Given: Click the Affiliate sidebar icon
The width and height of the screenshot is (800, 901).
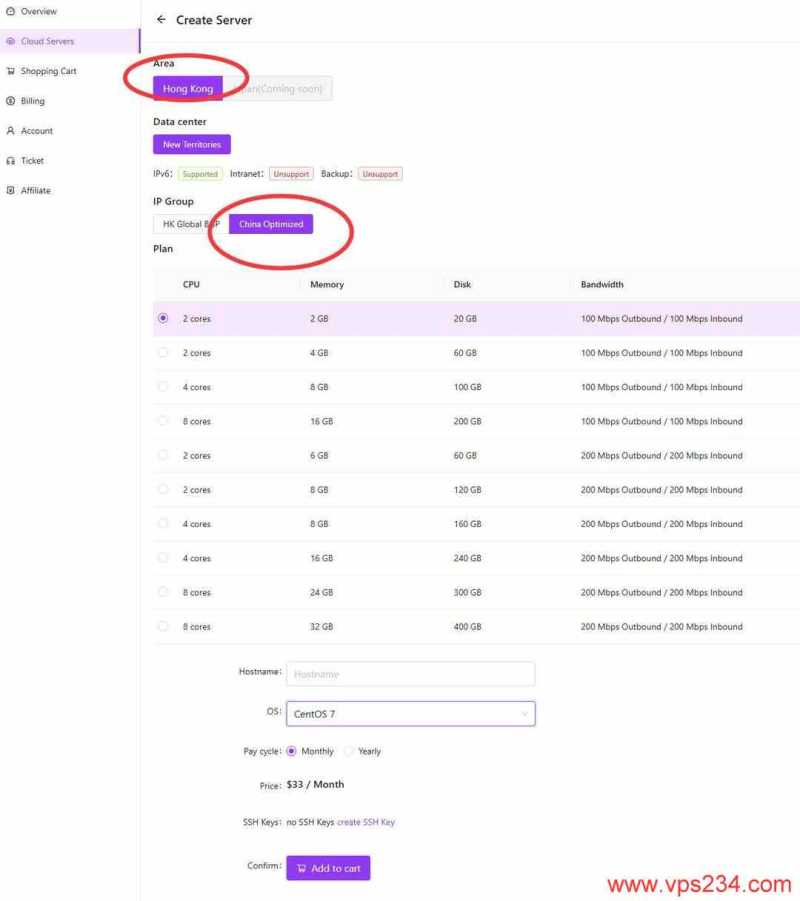Looking at the screenshot, I should click(10, 190).
